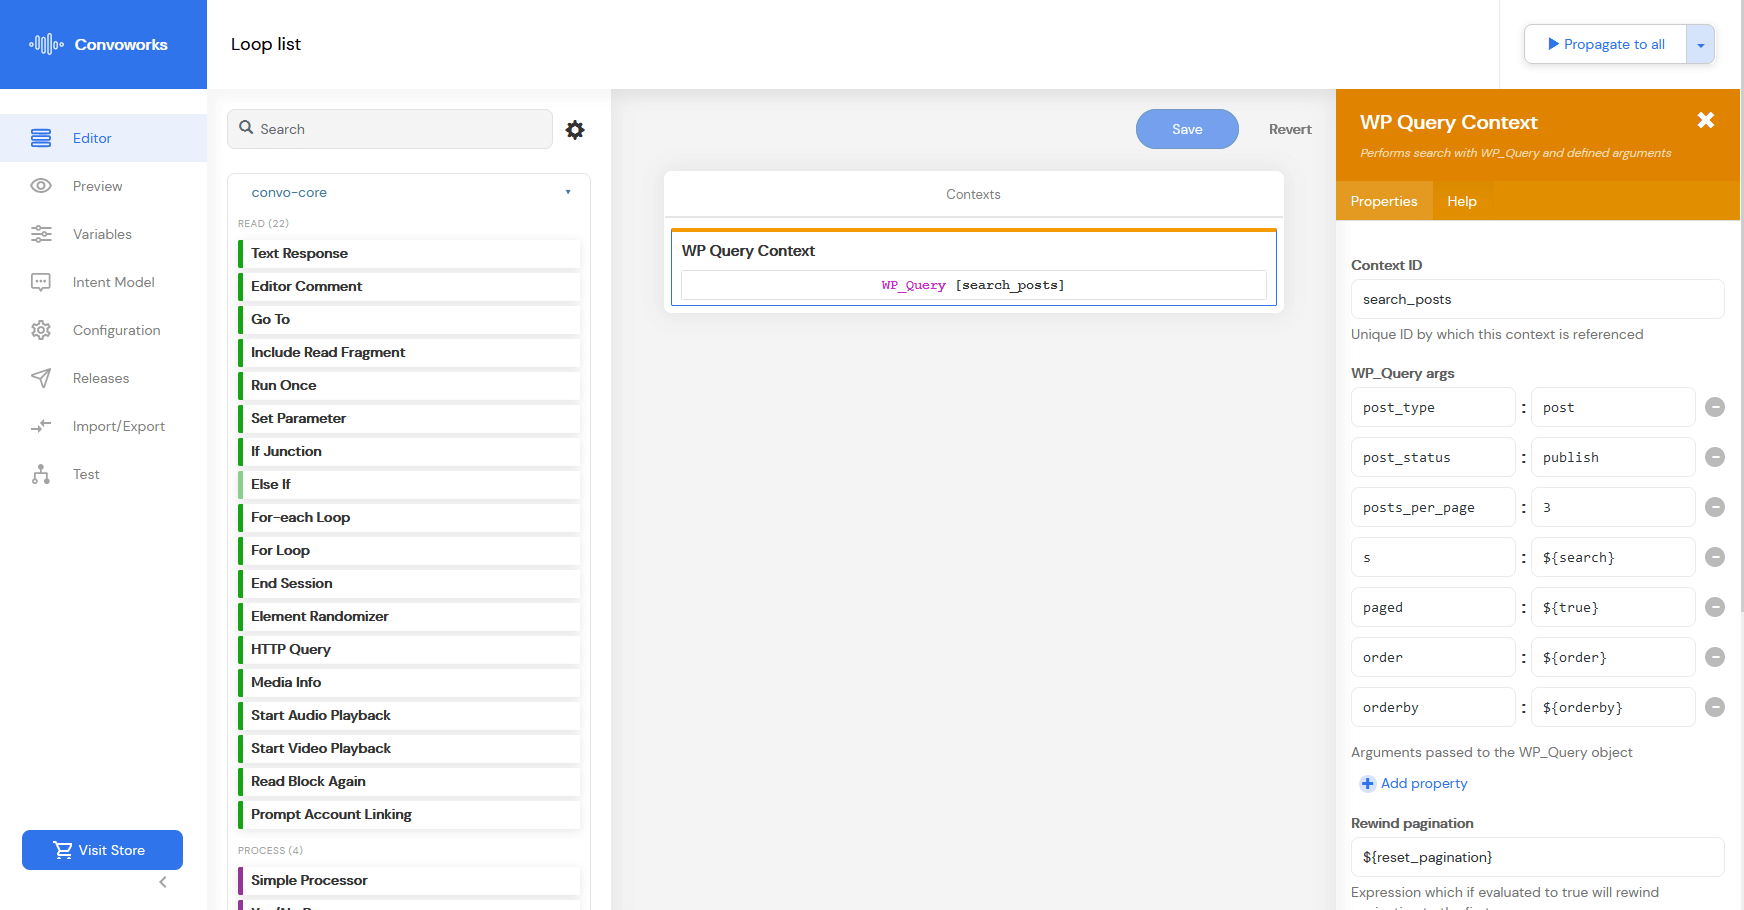
Task: Collapse the sidebar with chevron arrow
Action: coord(163,882)
